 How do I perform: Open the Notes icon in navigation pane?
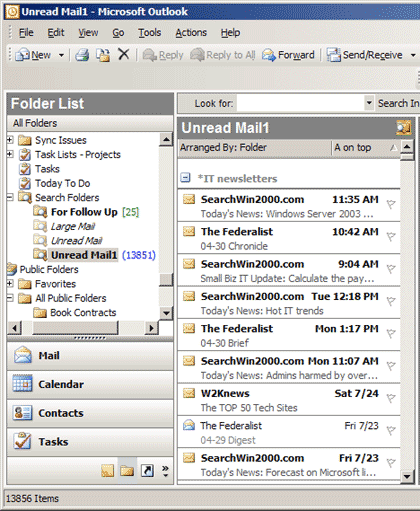107,471
